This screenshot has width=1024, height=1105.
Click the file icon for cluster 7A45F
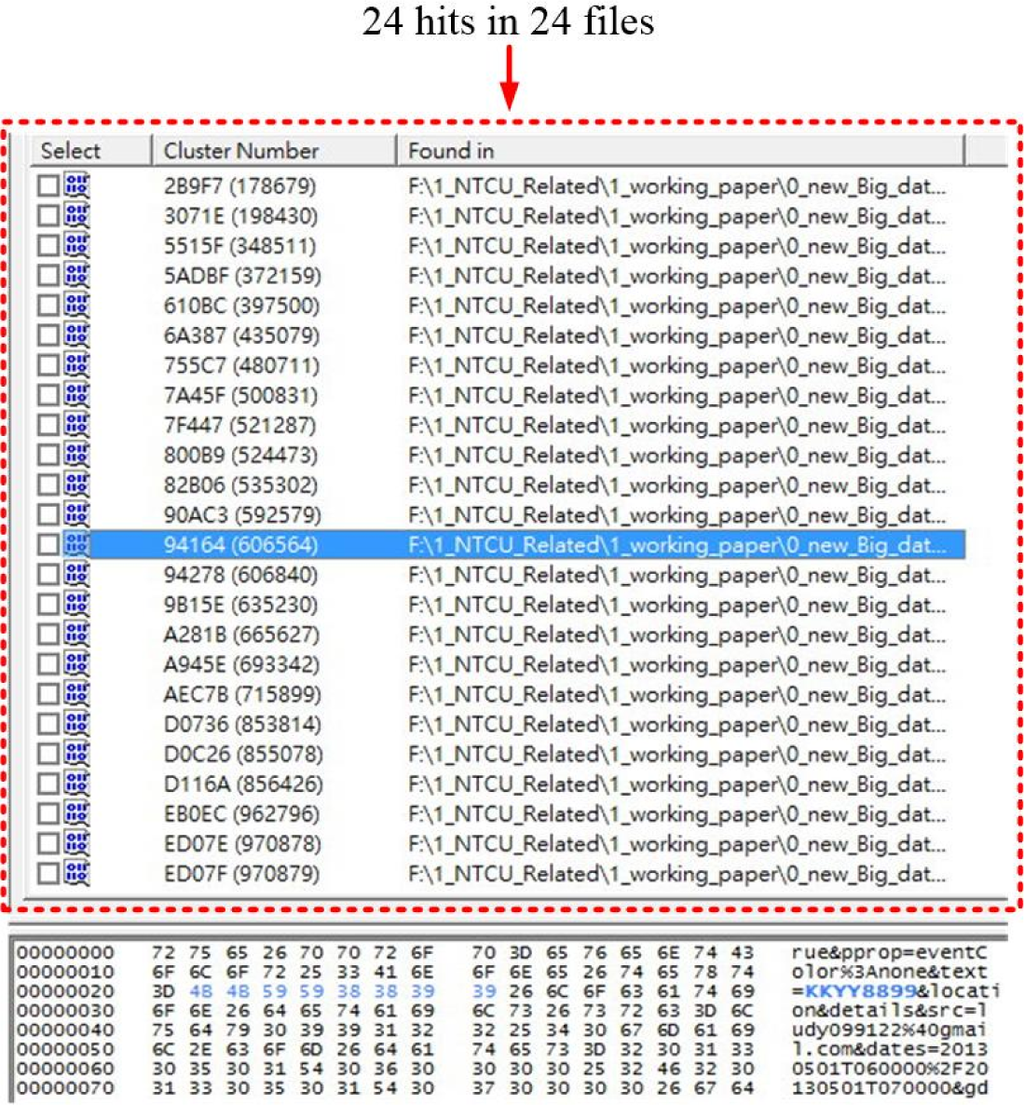[77, 395]
